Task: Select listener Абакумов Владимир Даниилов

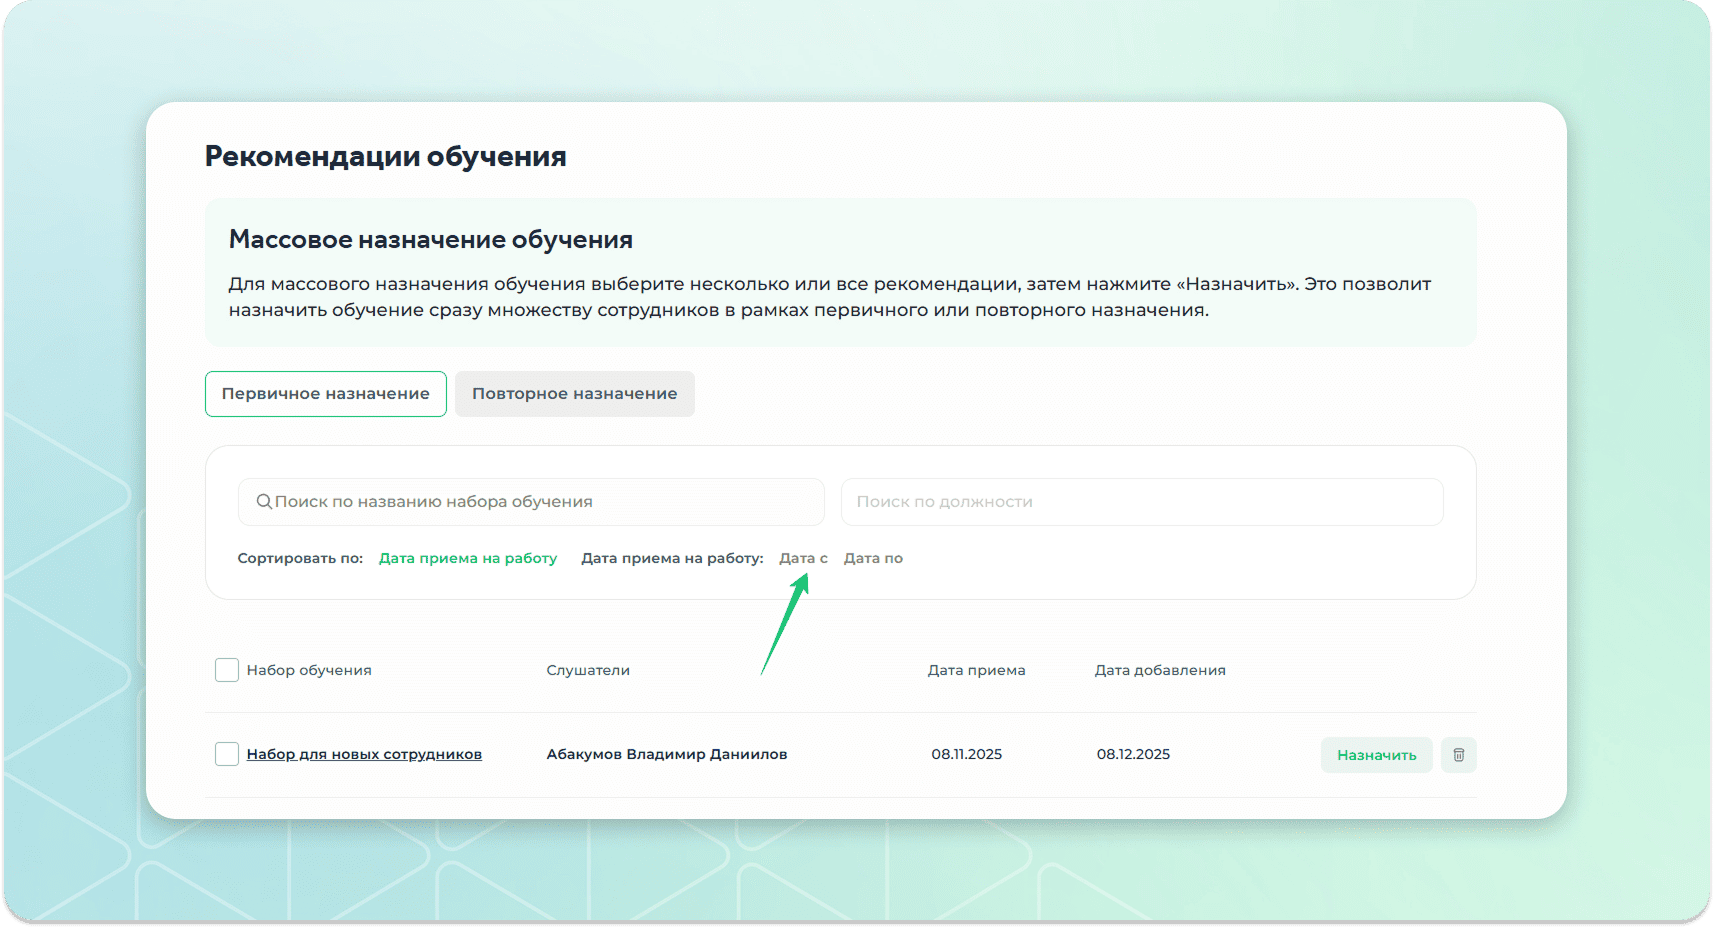Action: click(667, 754)
